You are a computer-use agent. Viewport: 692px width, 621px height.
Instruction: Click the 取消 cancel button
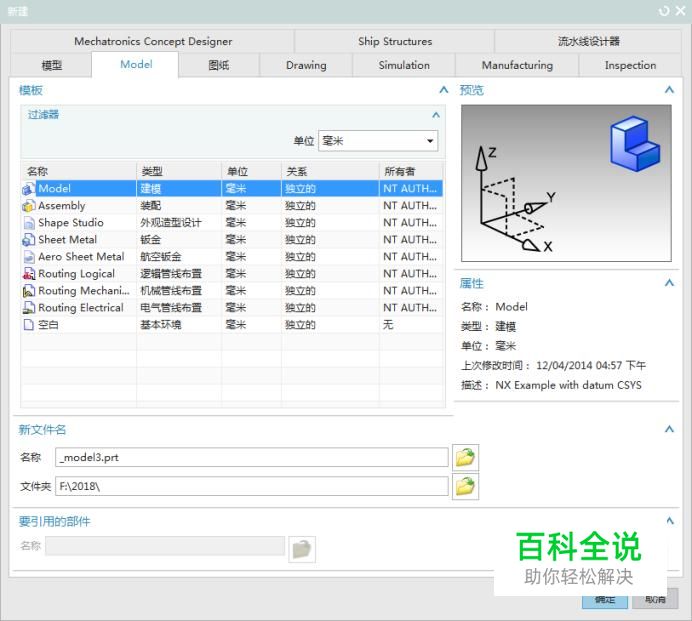pyautogui.click(x=655, y=599)
